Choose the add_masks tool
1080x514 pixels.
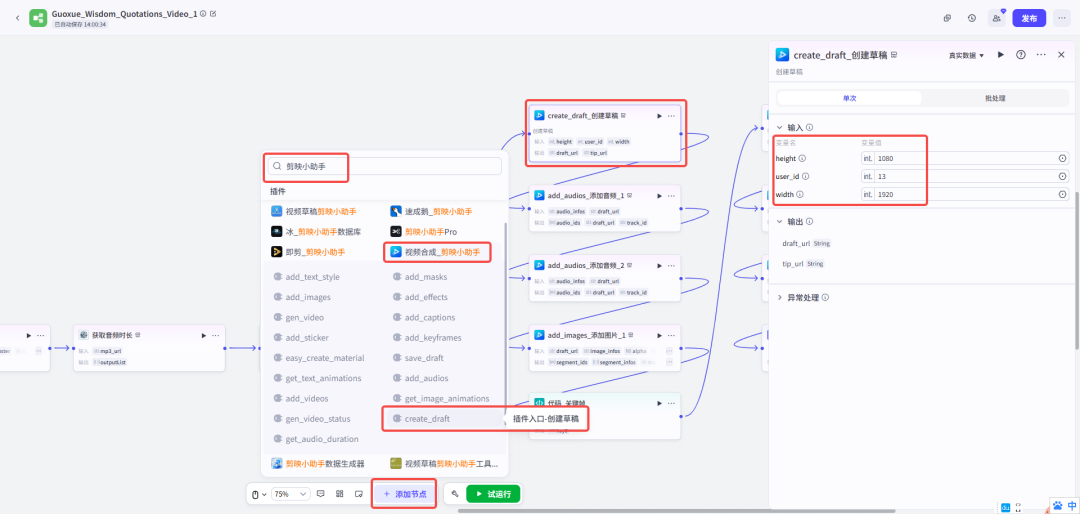click(x=419, y=277)
